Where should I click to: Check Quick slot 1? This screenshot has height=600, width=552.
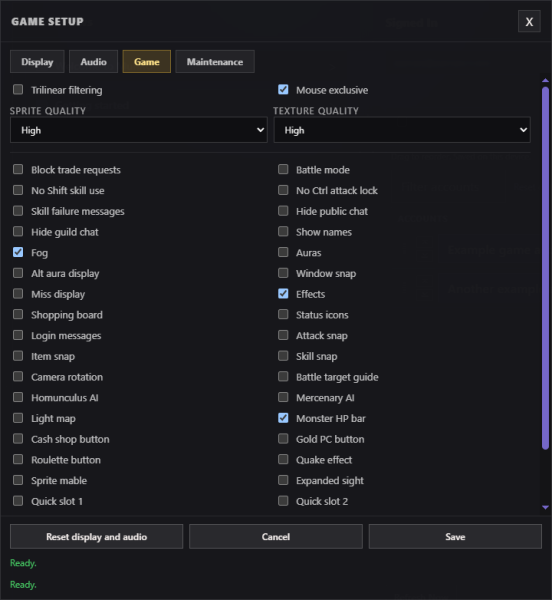[x=18, y=501]
